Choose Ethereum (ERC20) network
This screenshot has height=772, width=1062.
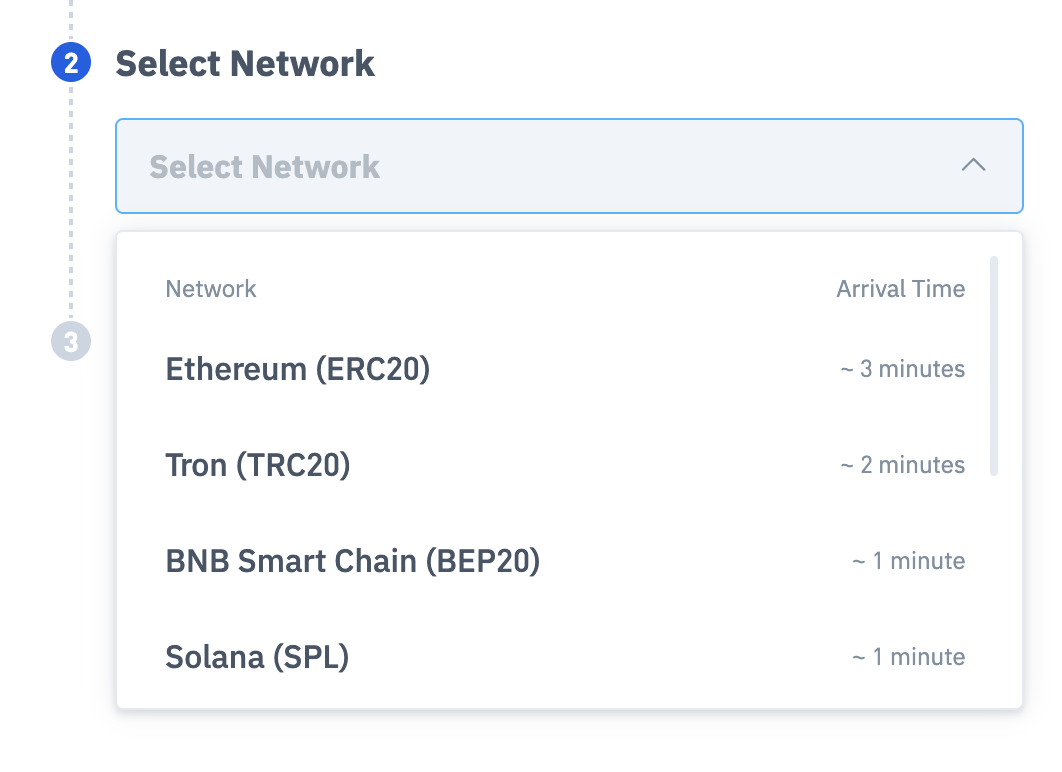(566, 369)
